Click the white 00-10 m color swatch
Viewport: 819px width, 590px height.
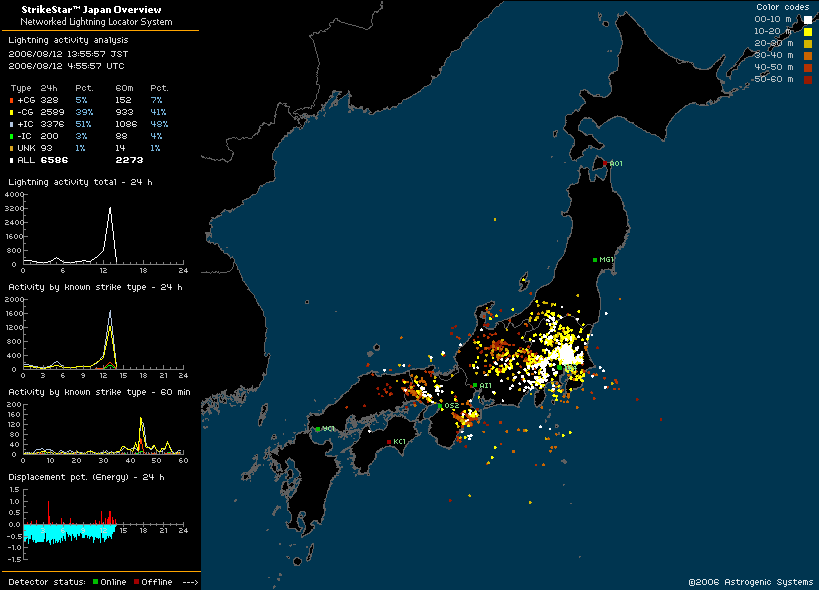807,19
